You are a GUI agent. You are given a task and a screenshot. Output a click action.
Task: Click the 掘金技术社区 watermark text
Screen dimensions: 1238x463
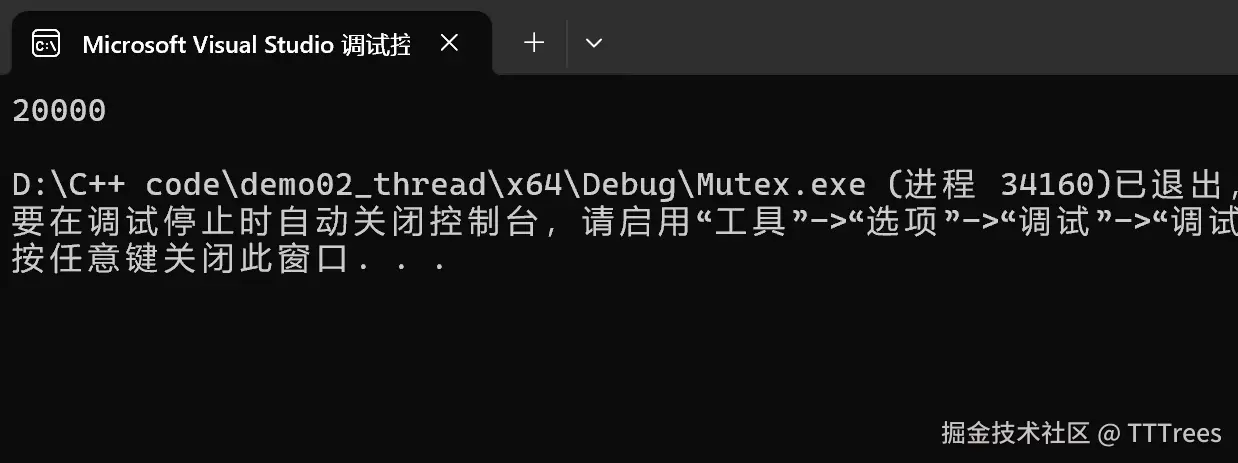pos(1015,433)
